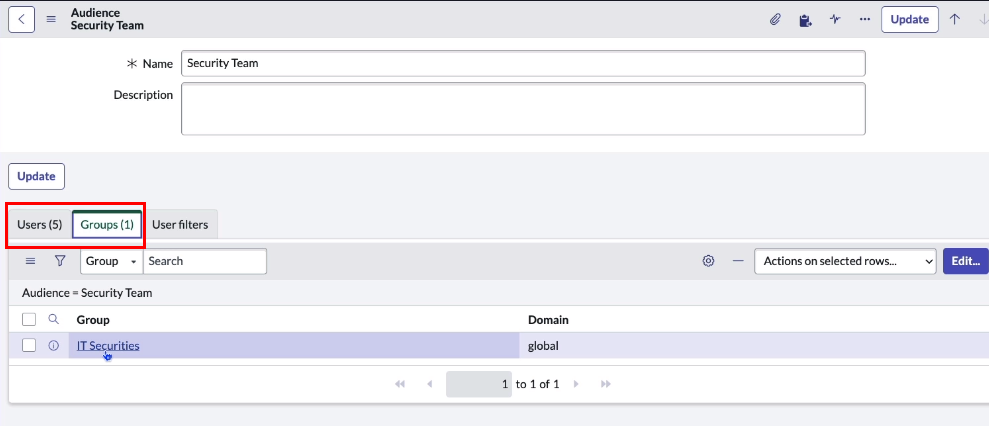Click the back arrow button in header
Image resolution: width=989 pixels, height=426 pixels.
click(21, 19)
